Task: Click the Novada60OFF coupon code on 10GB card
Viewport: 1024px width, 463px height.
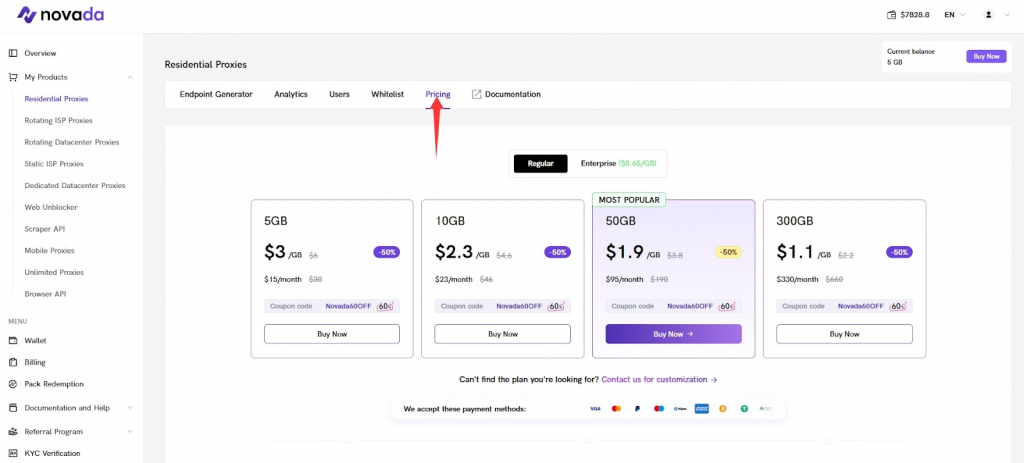Action: (519, 306)
